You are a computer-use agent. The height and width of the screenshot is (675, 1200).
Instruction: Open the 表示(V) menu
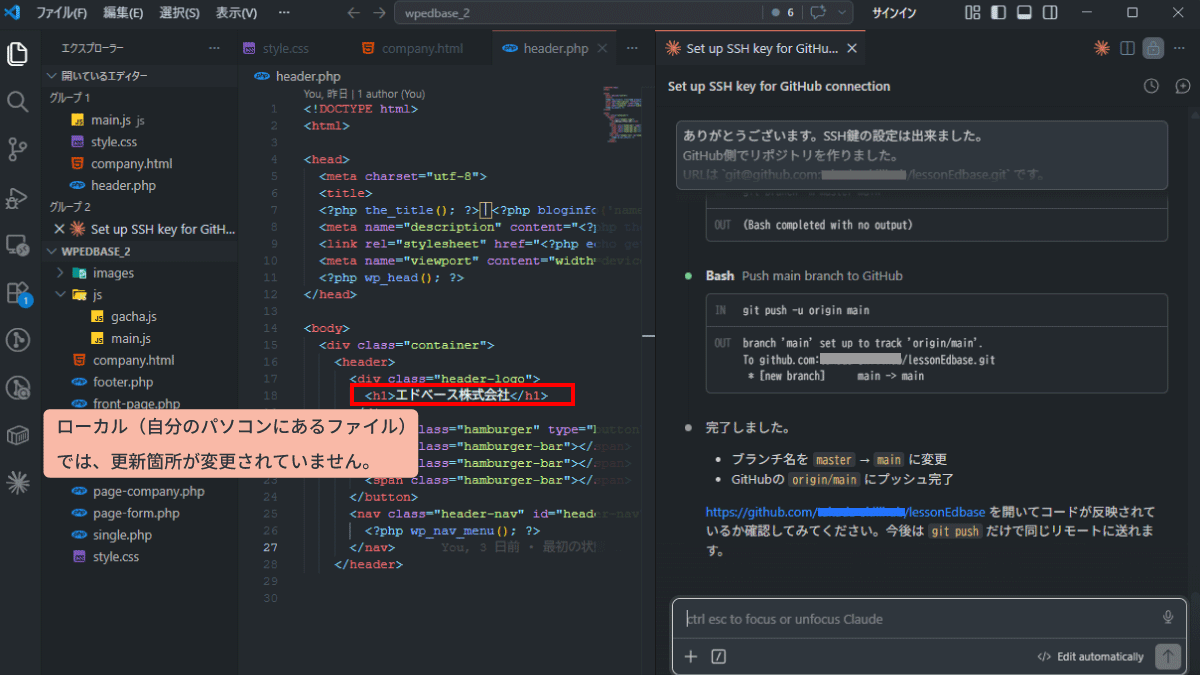point(236,13)
